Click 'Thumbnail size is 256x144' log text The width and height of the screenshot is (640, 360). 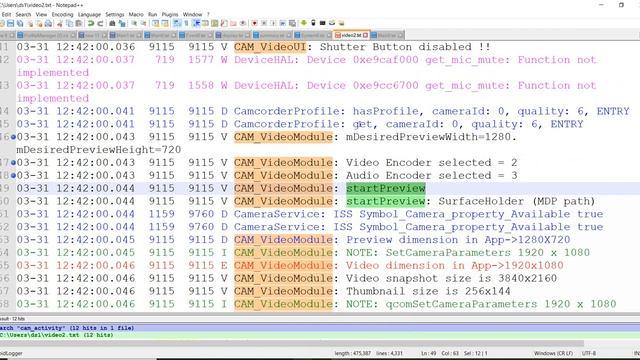(428, 291)
